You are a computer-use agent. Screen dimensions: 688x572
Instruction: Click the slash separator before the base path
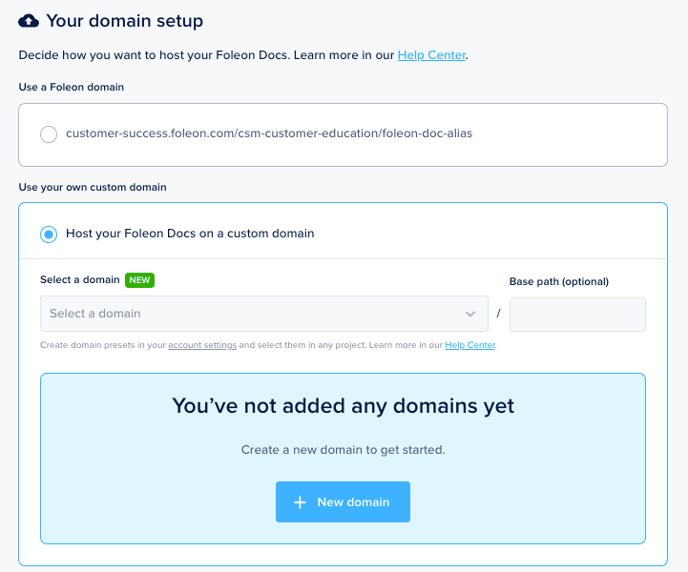(498, 314)
